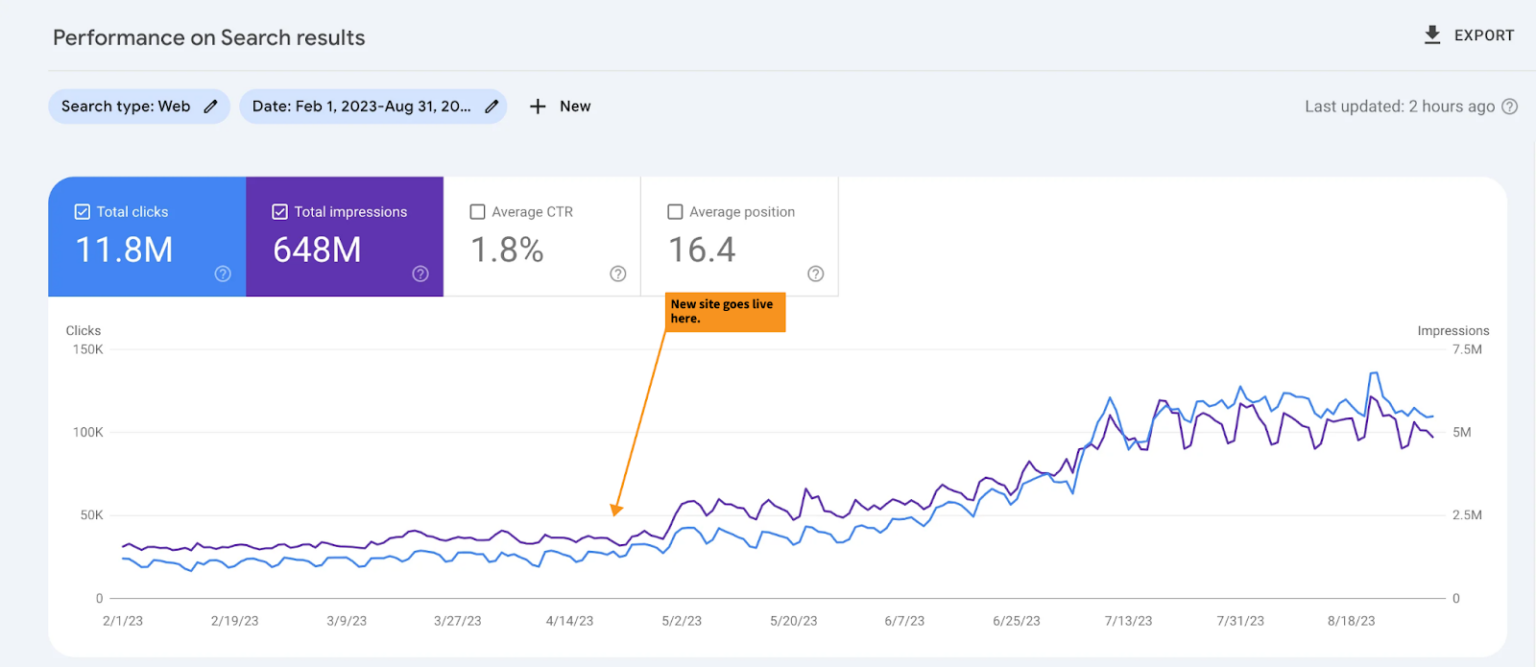Image resolution: width=1536 pixels, height=667 pixels.
Task: Click the New filter button
Action: pyautogui.click(x=559, y=106)
